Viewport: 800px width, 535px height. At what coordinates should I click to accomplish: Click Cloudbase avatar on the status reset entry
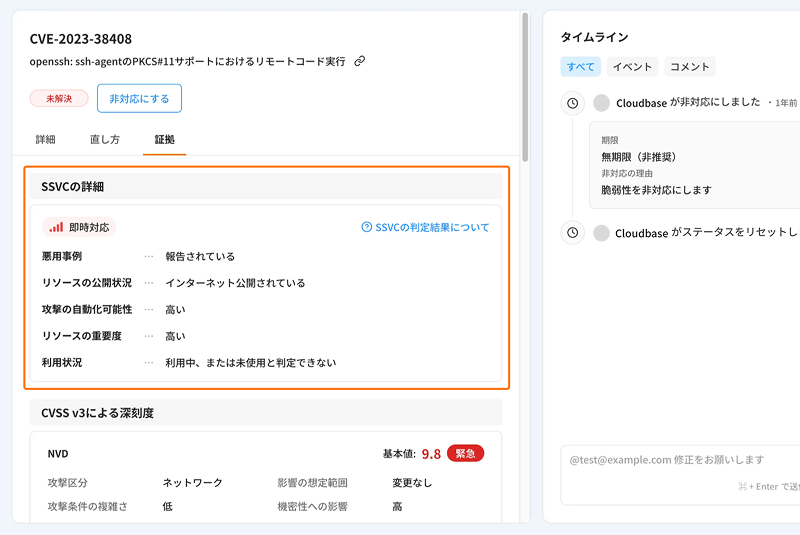click(601, 233)
